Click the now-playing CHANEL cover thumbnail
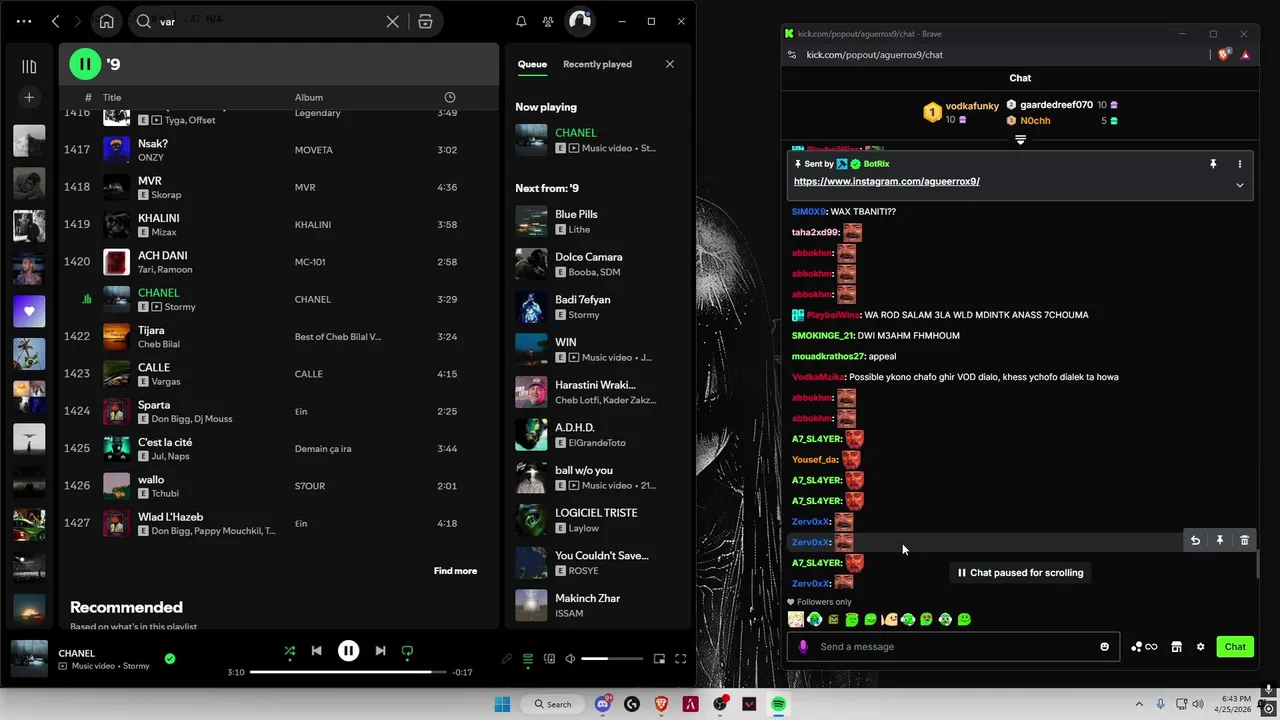Viewport: 1280px width, 720px height. point(29,659)
